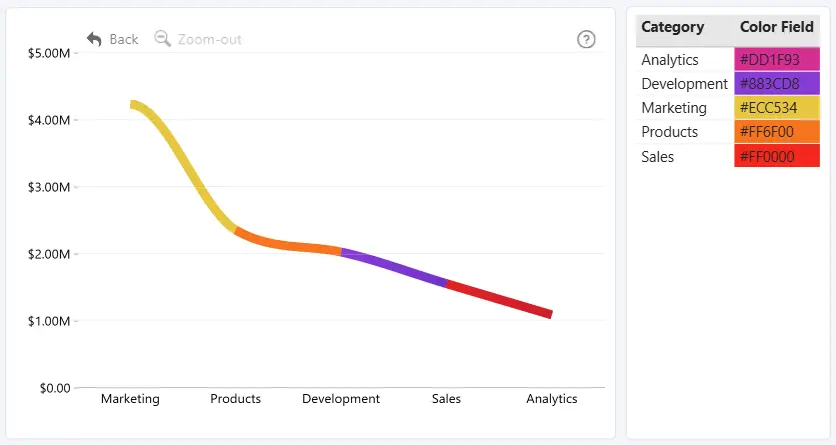
Task: Click the Category column header
Action: tap(672, 27)
